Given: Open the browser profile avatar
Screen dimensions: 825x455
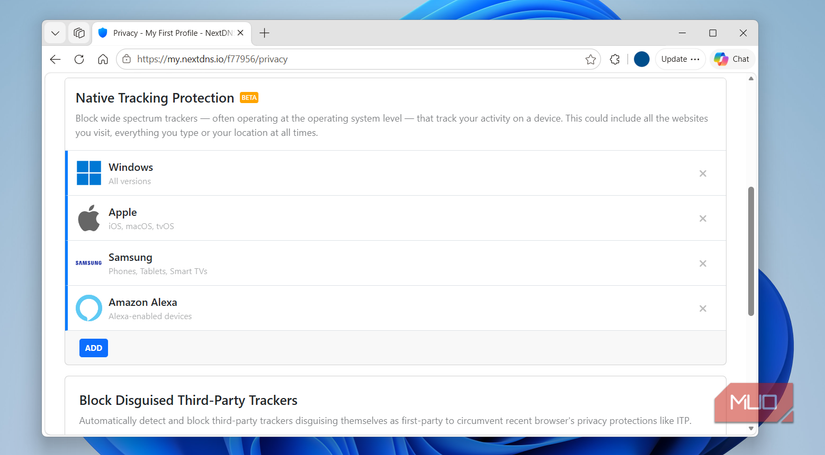Looking at the screenshot, I should [x=641, y=59].
